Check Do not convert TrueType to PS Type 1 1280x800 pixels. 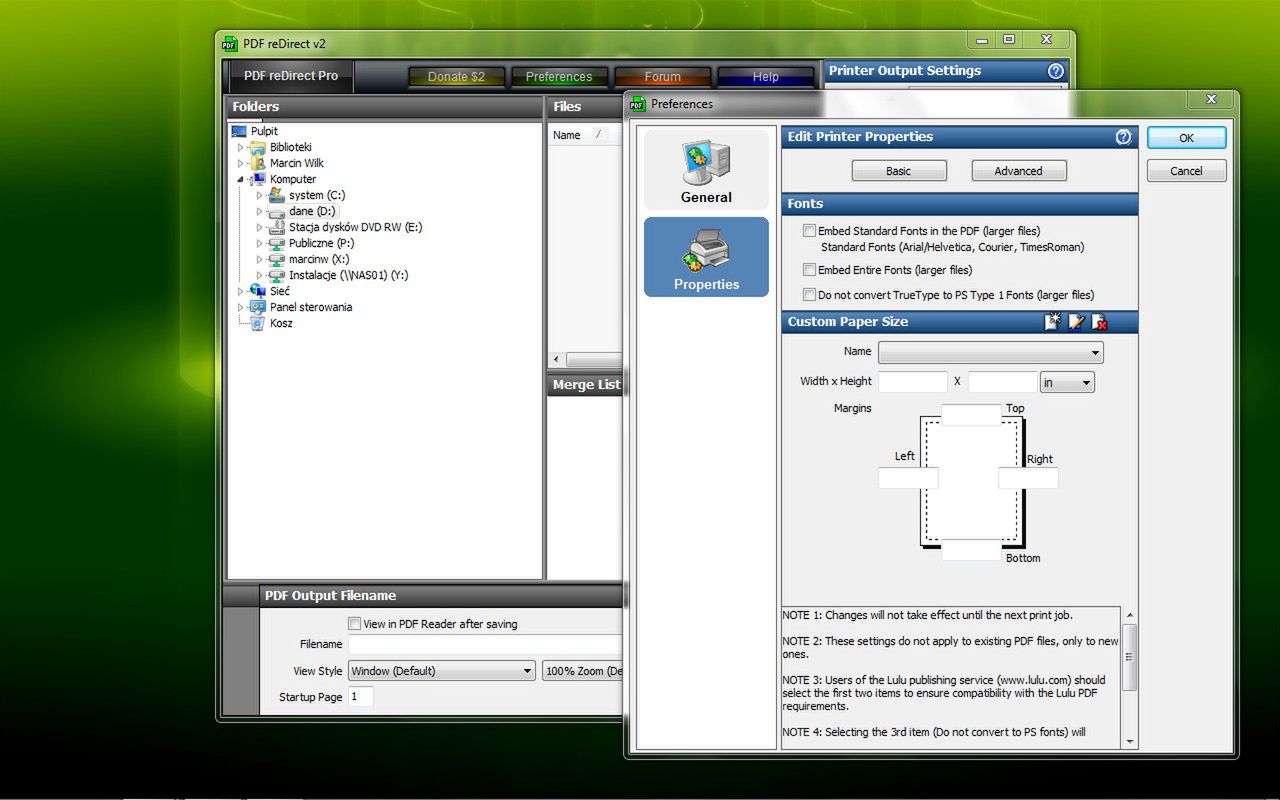coord(810,295)
